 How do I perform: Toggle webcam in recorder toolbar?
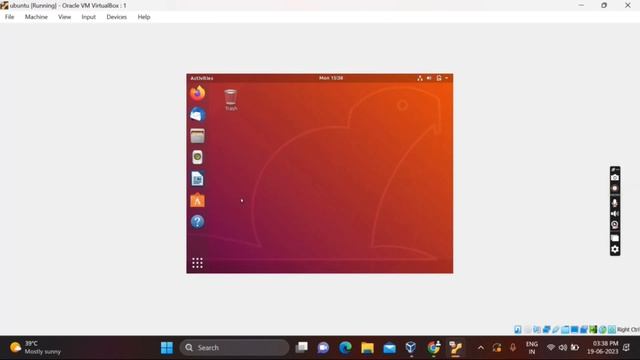[615, 224]
